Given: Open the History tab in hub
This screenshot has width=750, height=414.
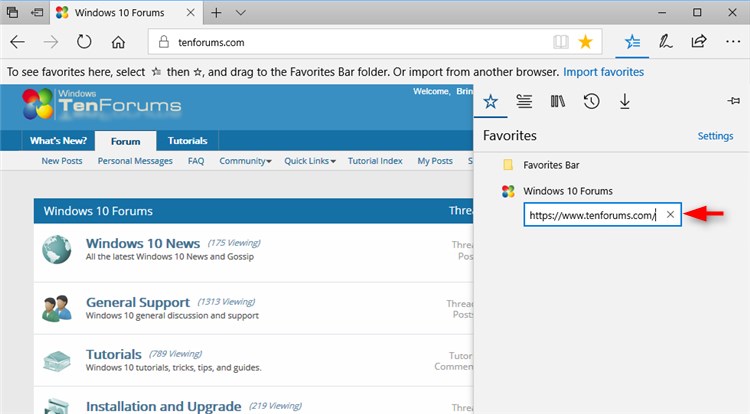Looking at the screenshot, I should coord(591,101).
